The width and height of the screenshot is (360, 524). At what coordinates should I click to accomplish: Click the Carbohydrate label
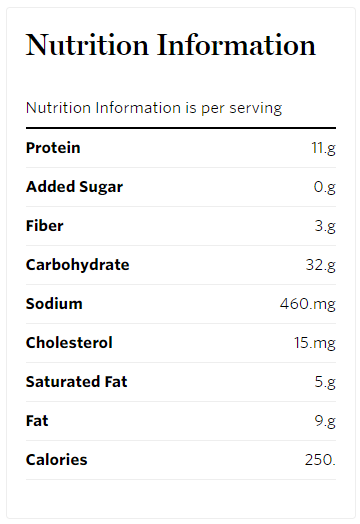[x=78, y=265]
